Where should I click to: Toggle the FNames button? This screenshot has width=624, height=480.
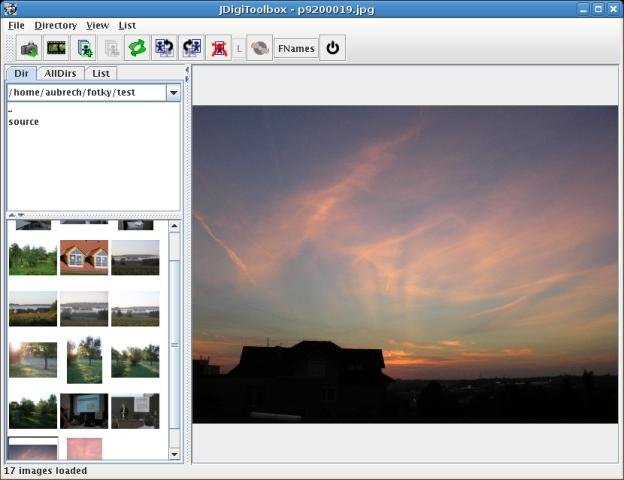(x=296, y=48)
